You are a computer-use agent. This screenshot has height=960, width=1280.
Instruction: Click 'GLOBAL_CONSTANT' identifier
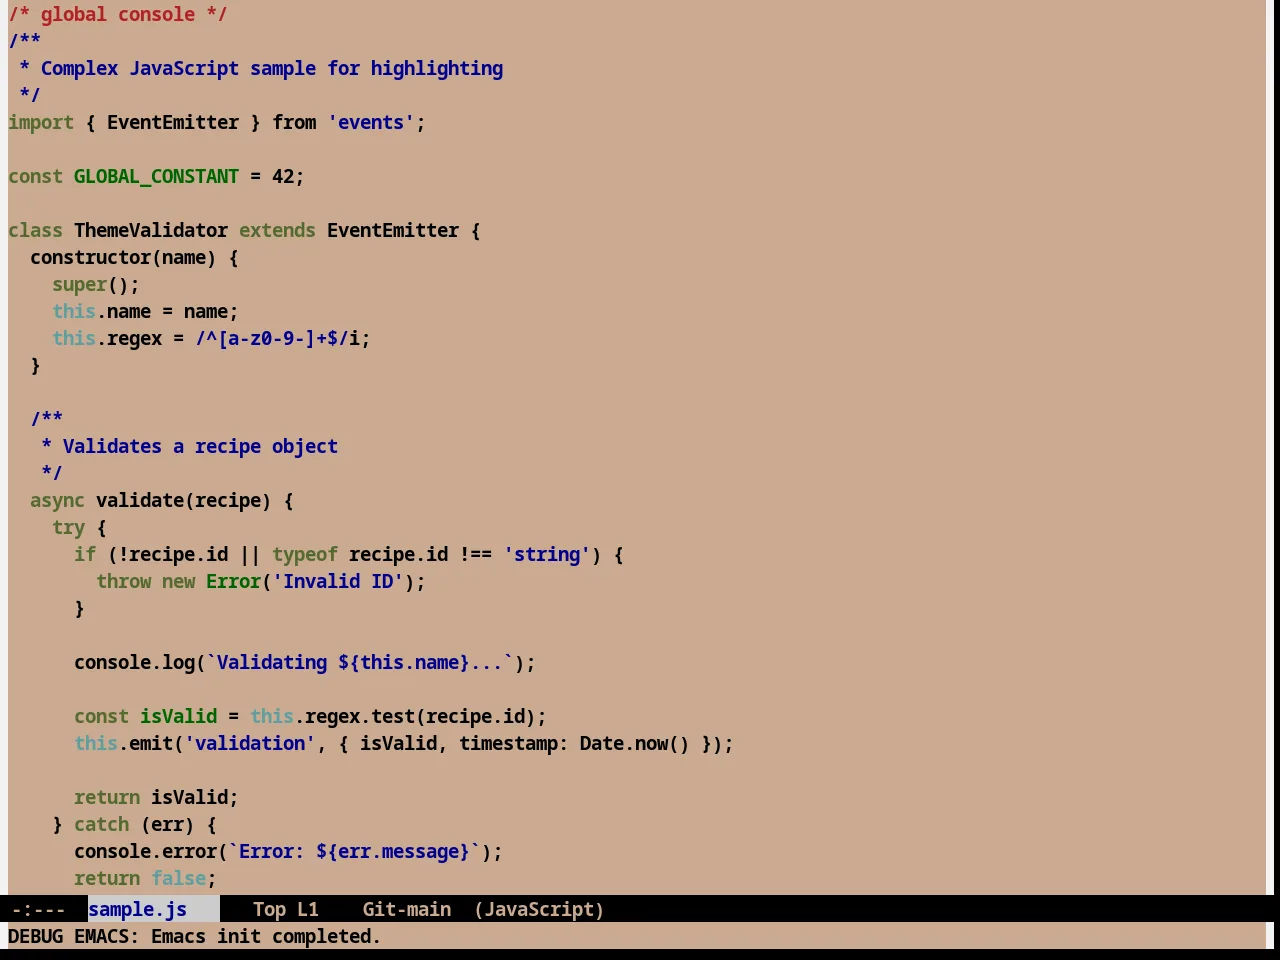click(156, 176)
